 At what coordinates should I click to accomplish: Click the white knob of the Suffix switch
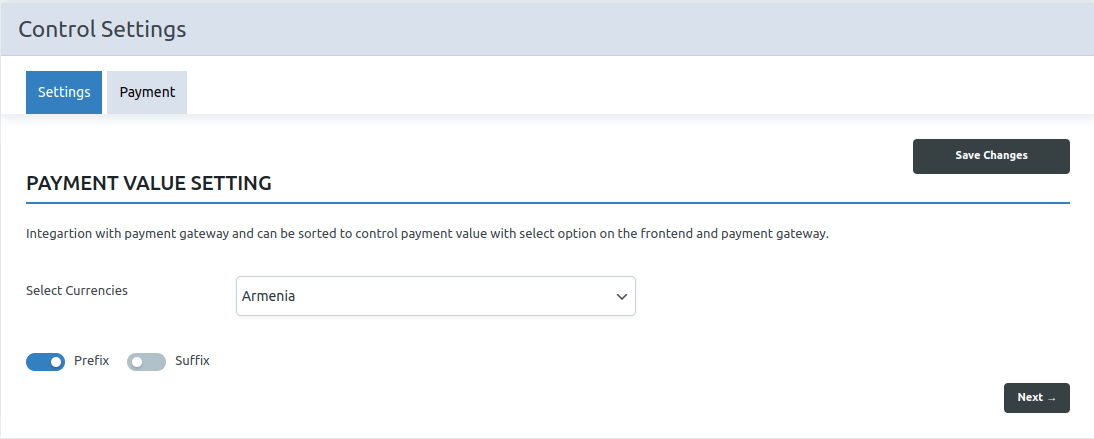[x=136, y=361]
